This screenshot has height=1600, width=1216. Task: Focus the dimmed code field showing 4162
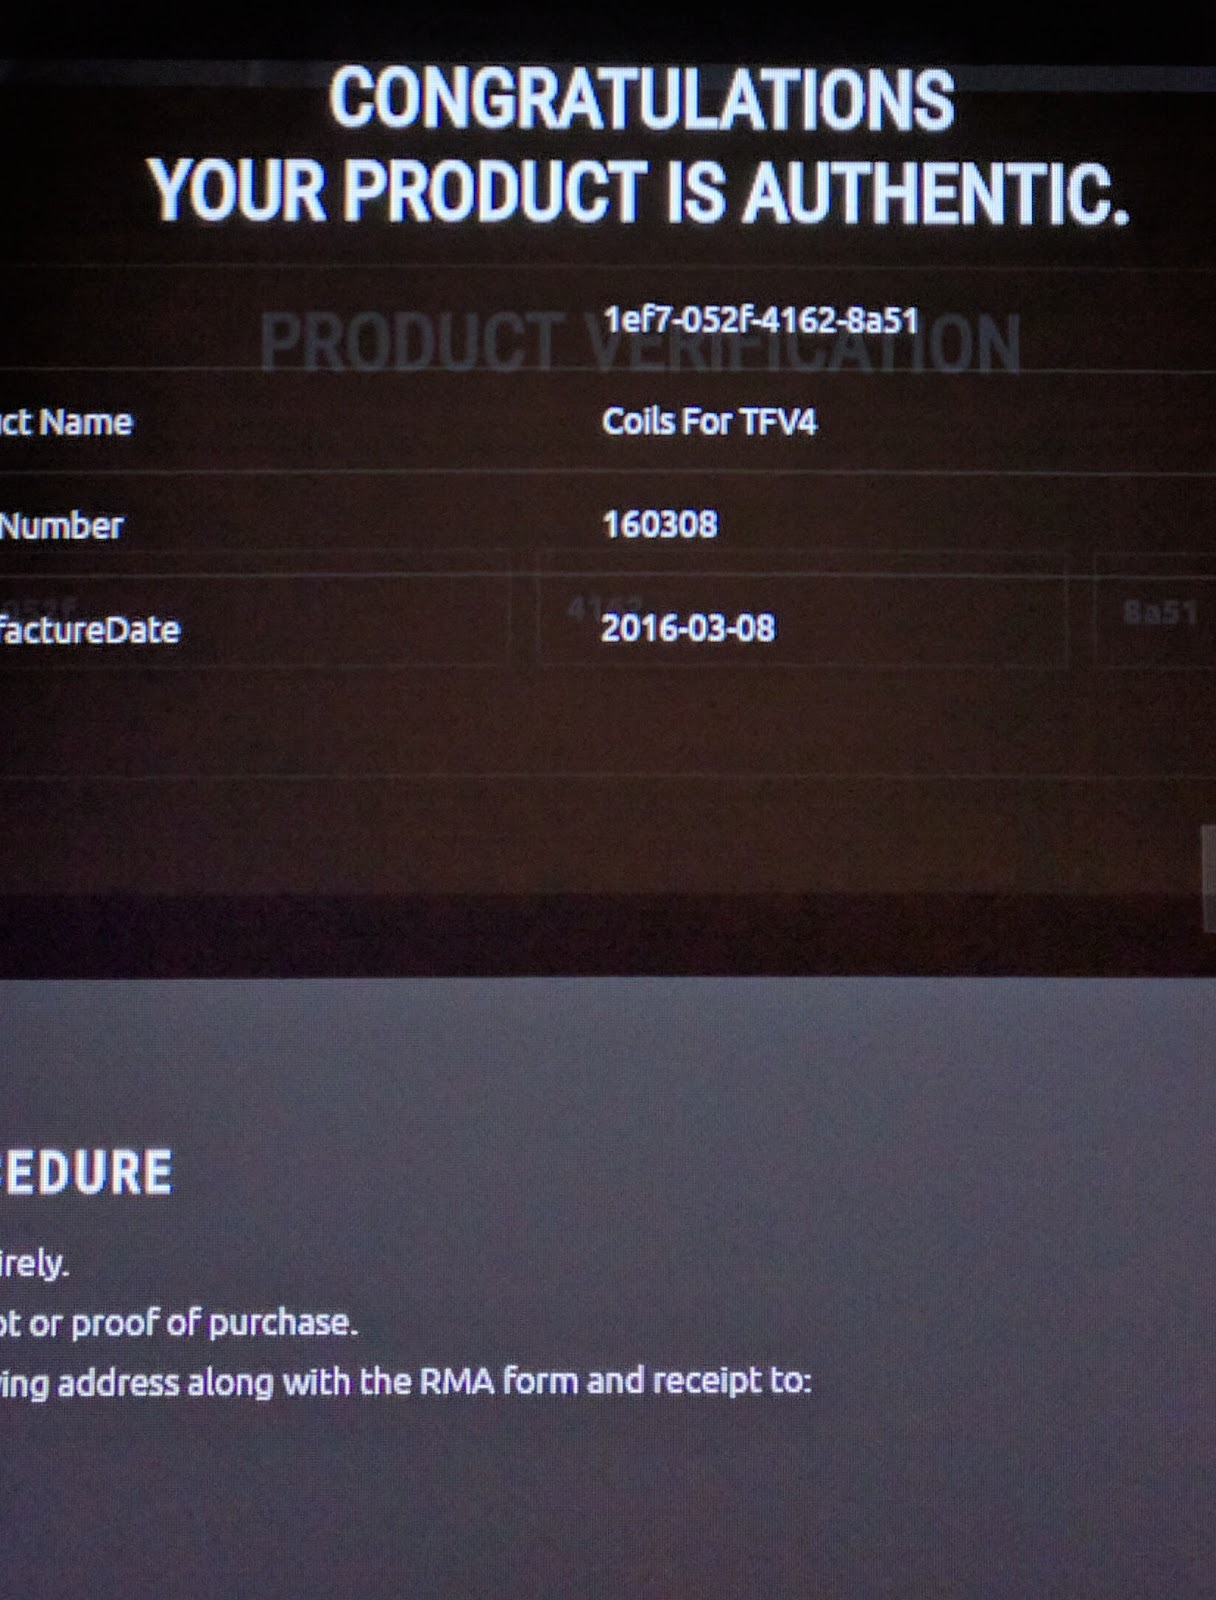tap(802, 609)
